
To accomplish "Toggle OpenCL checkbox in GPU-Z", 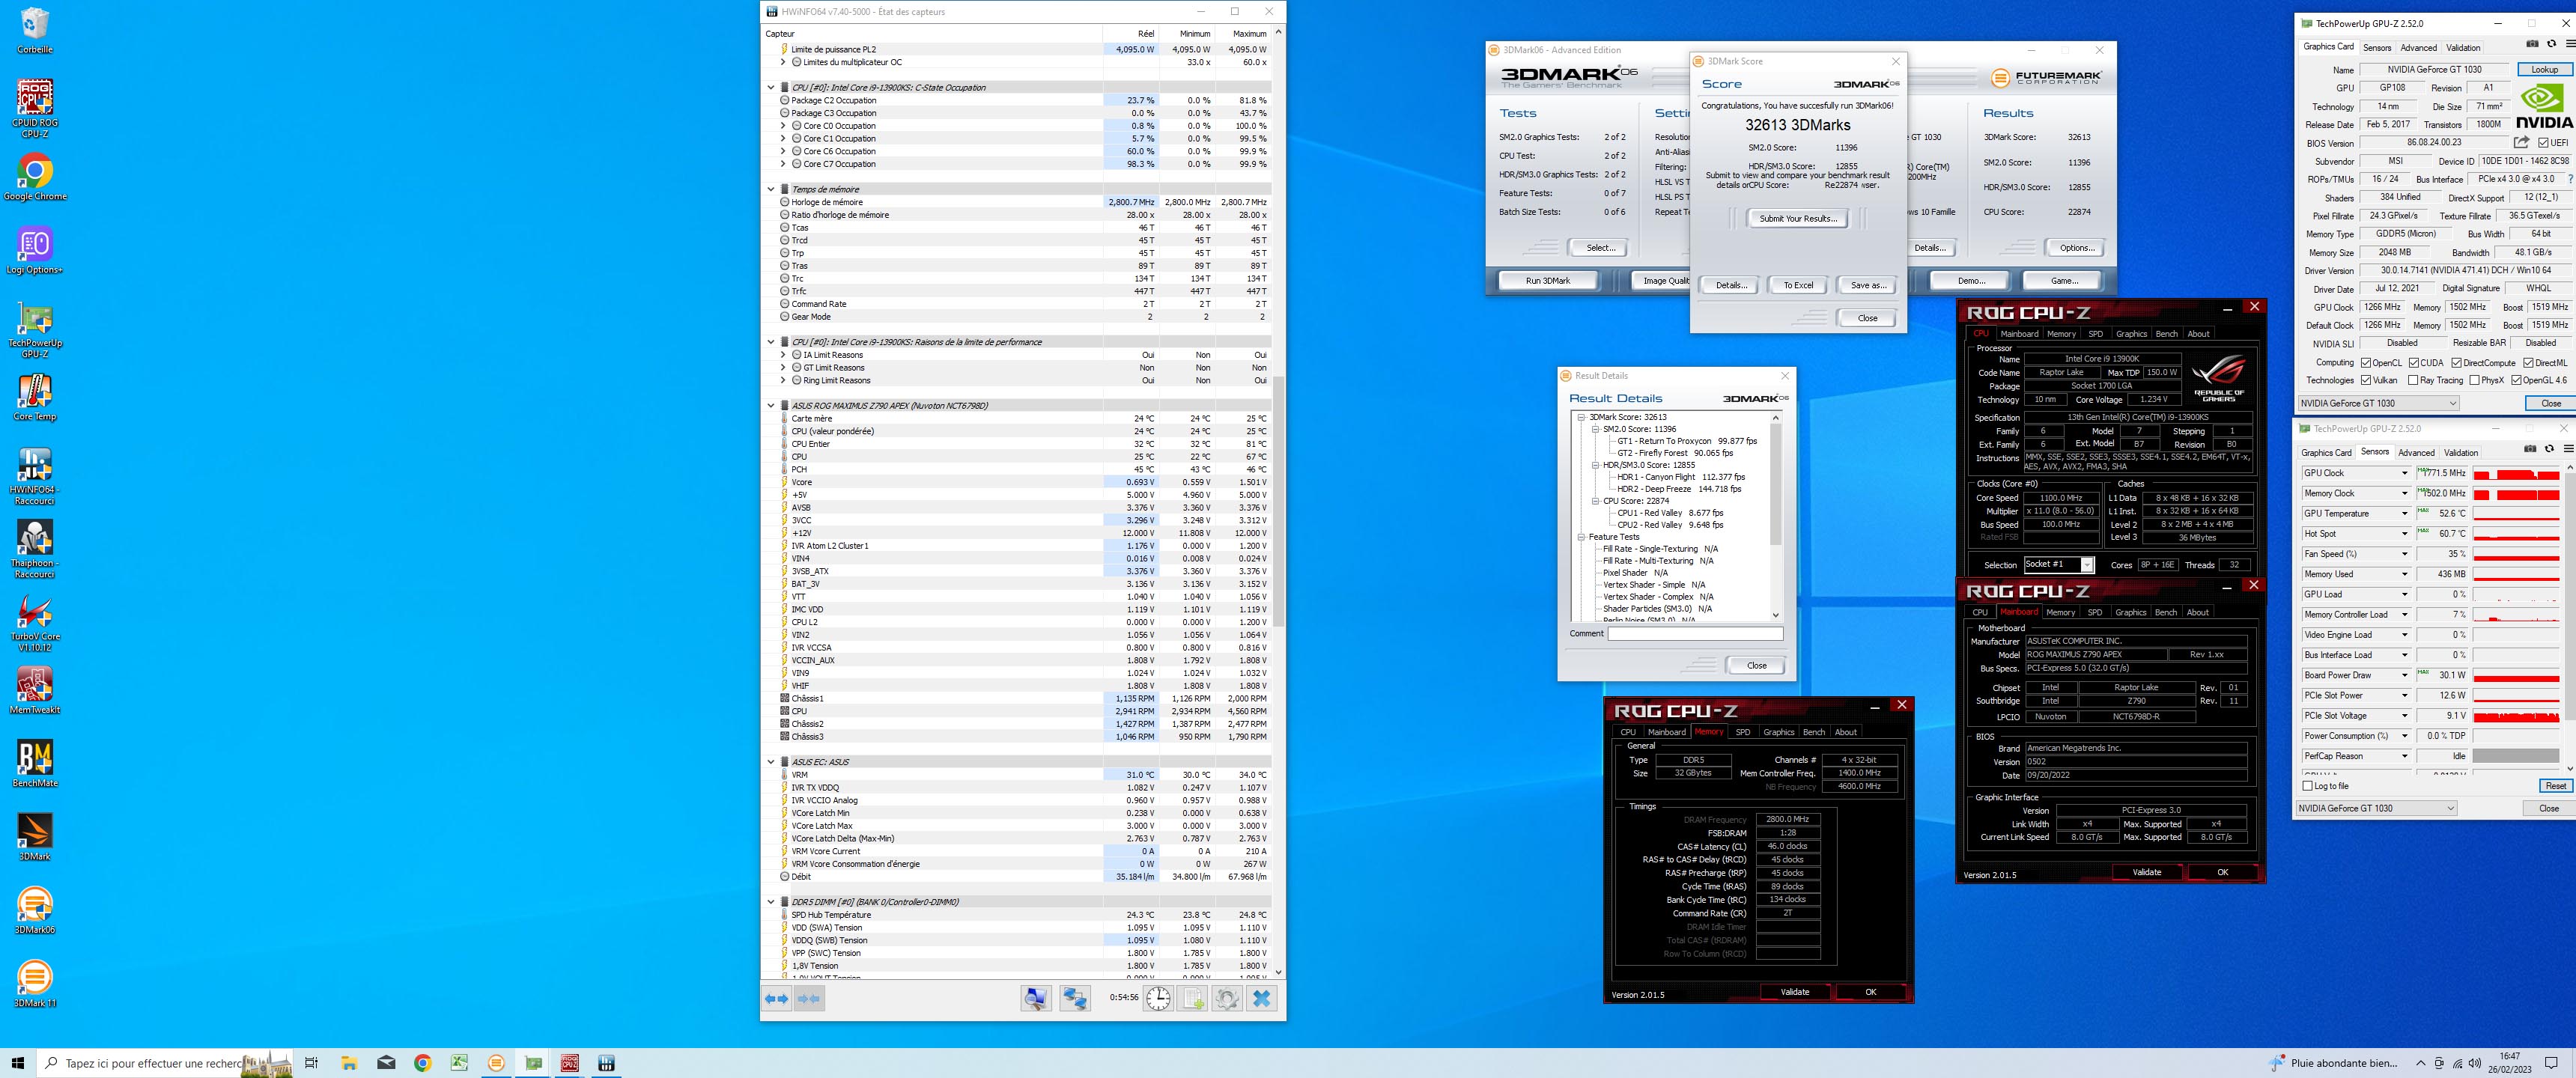I will [2366, 363].
